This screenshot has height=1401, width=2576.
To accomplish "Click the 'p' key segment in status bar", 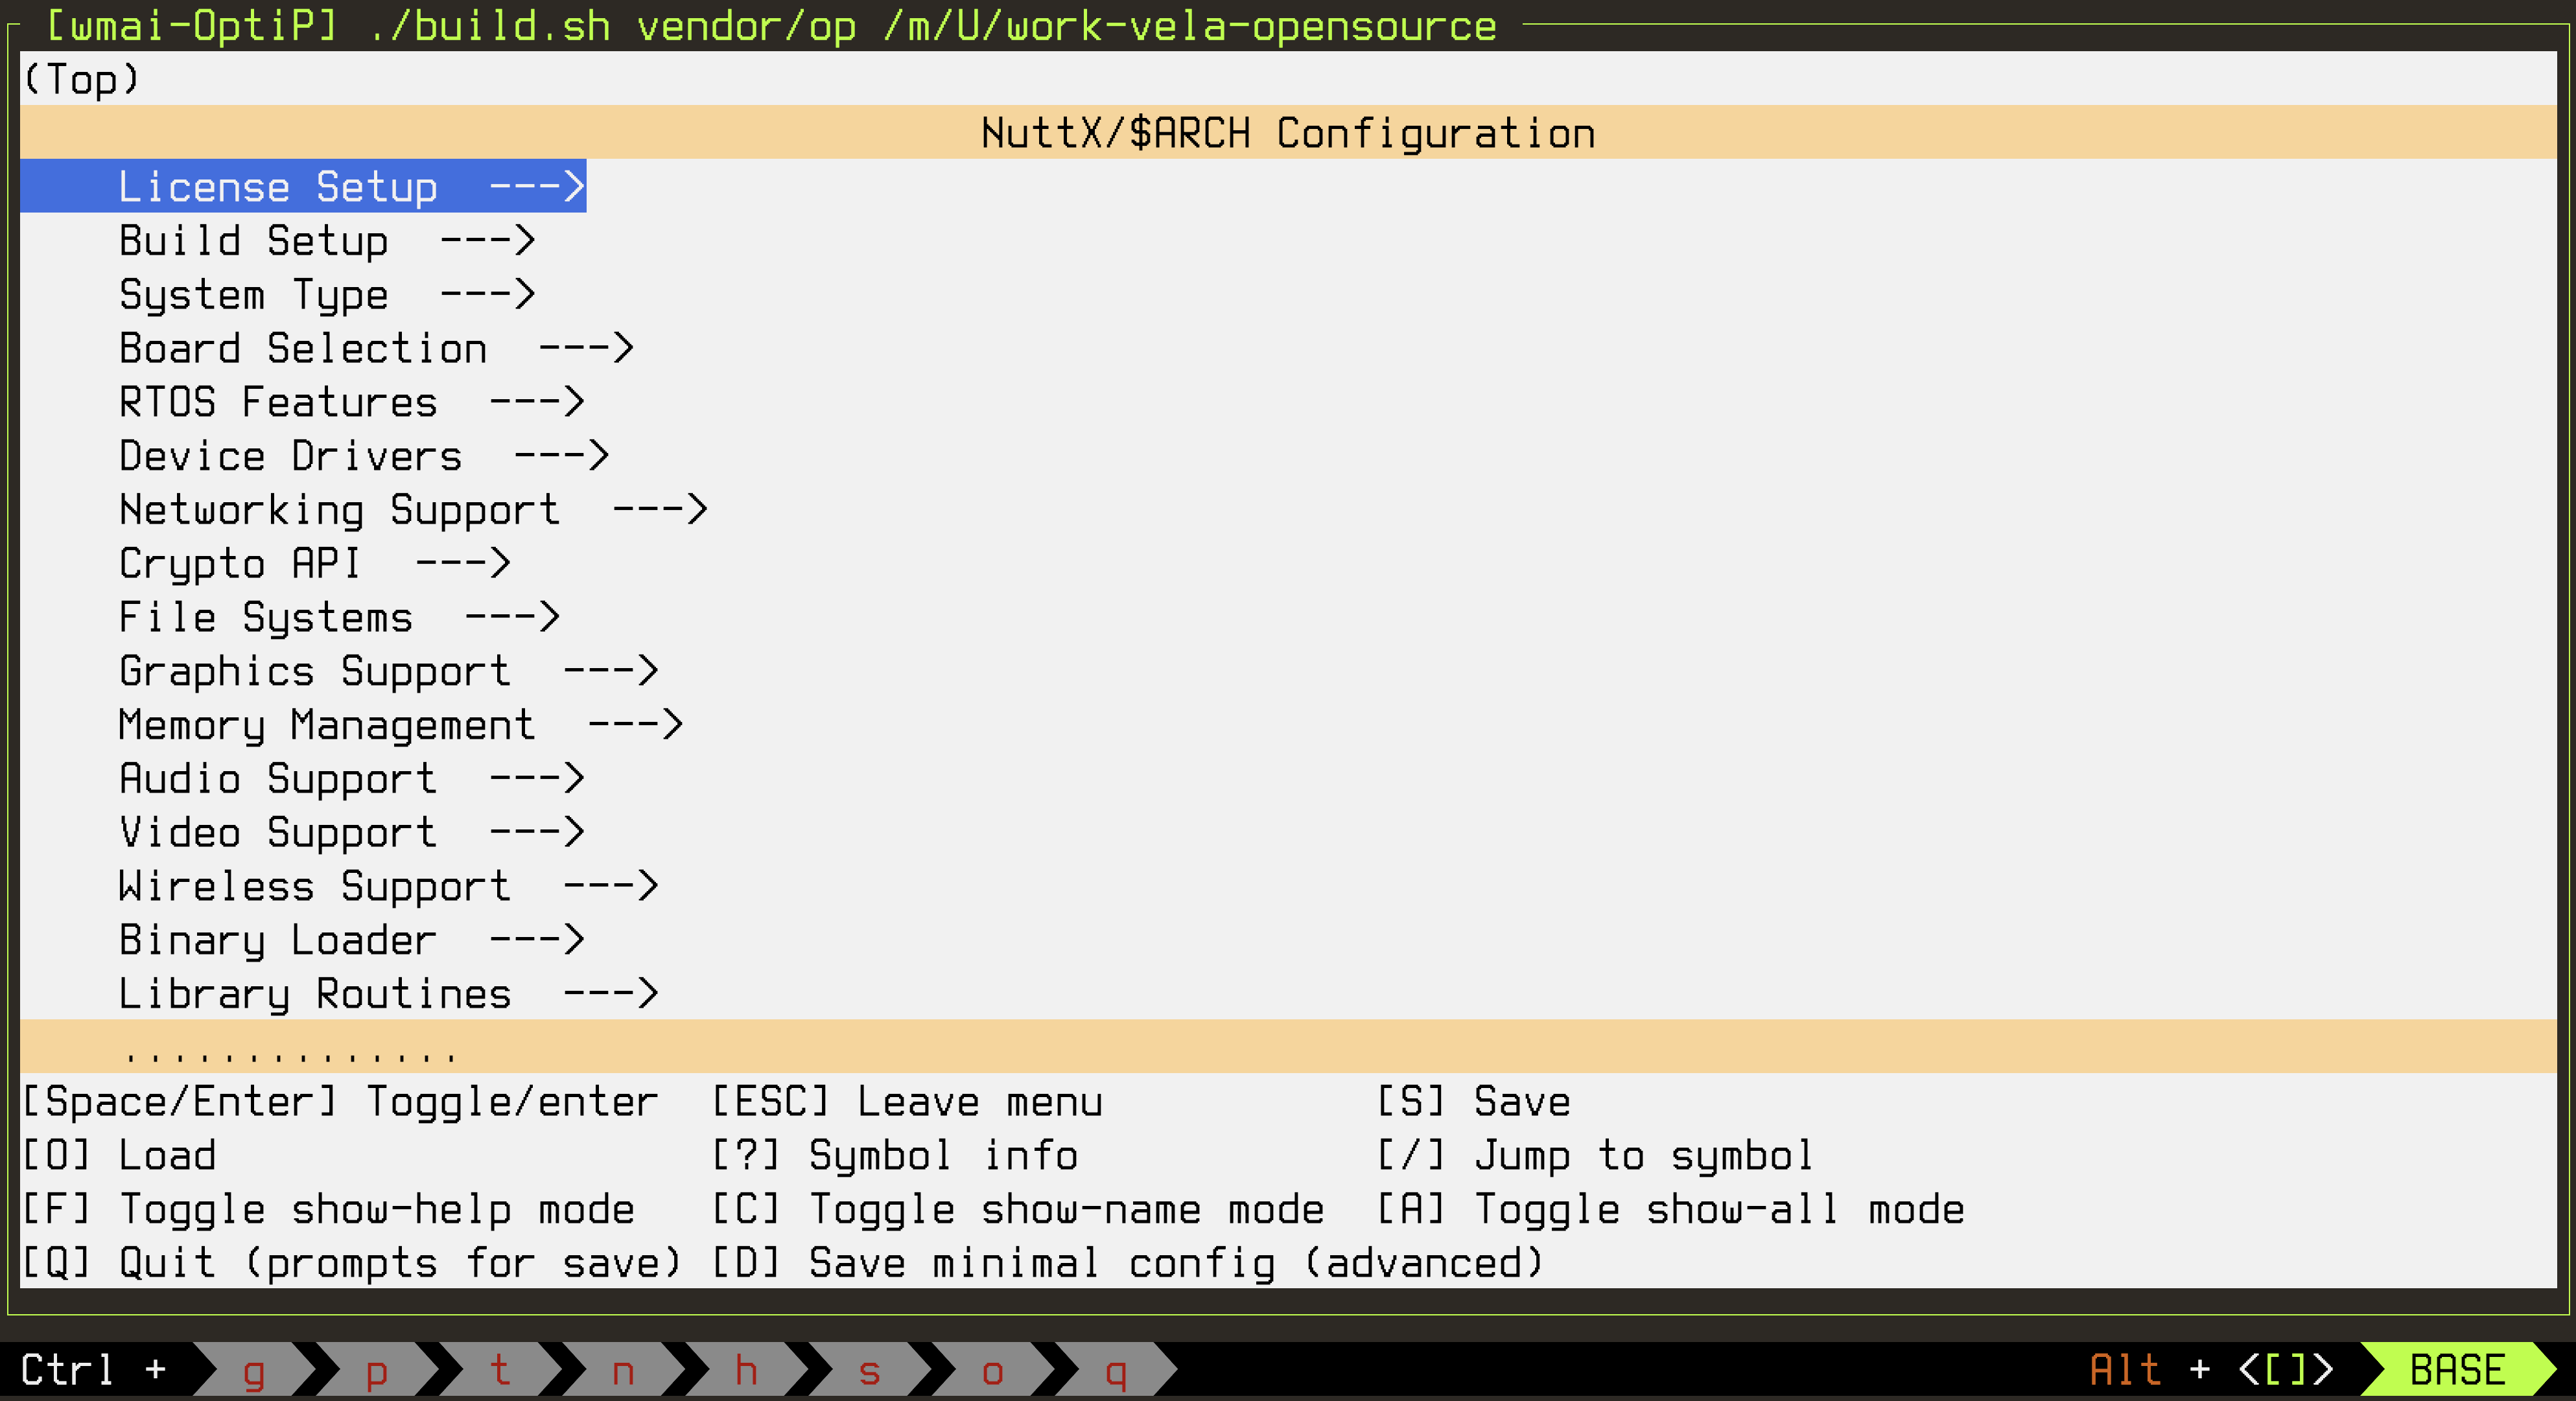I will point(377,1370).
